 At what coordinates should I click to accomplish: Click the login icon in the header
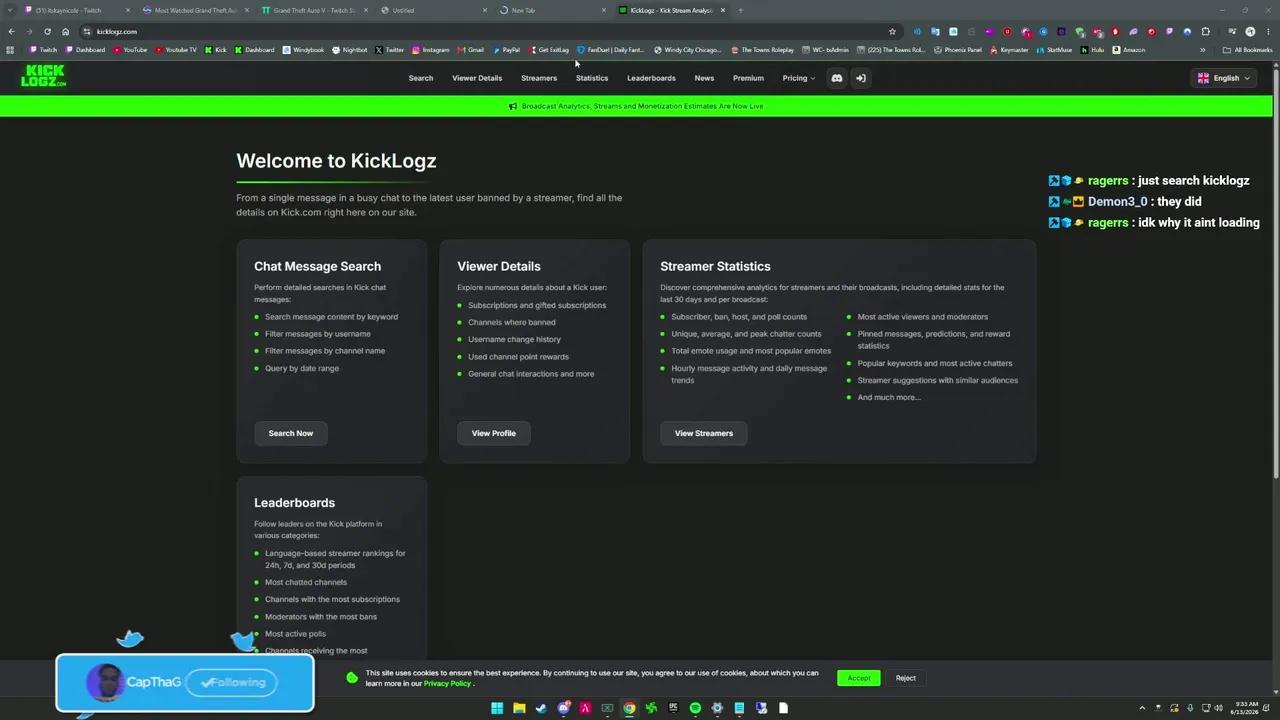tap(860, 78)
